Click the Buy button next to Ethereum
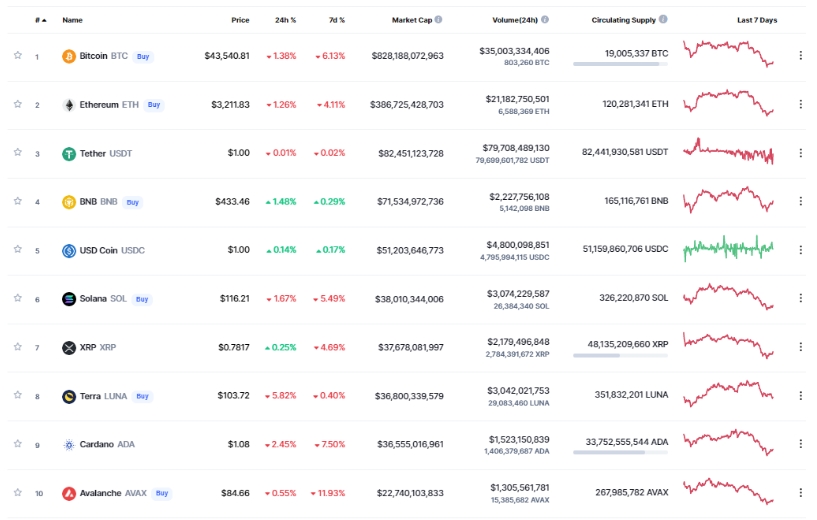The height and width of the screenshot is (520, 817). (154, 105)
